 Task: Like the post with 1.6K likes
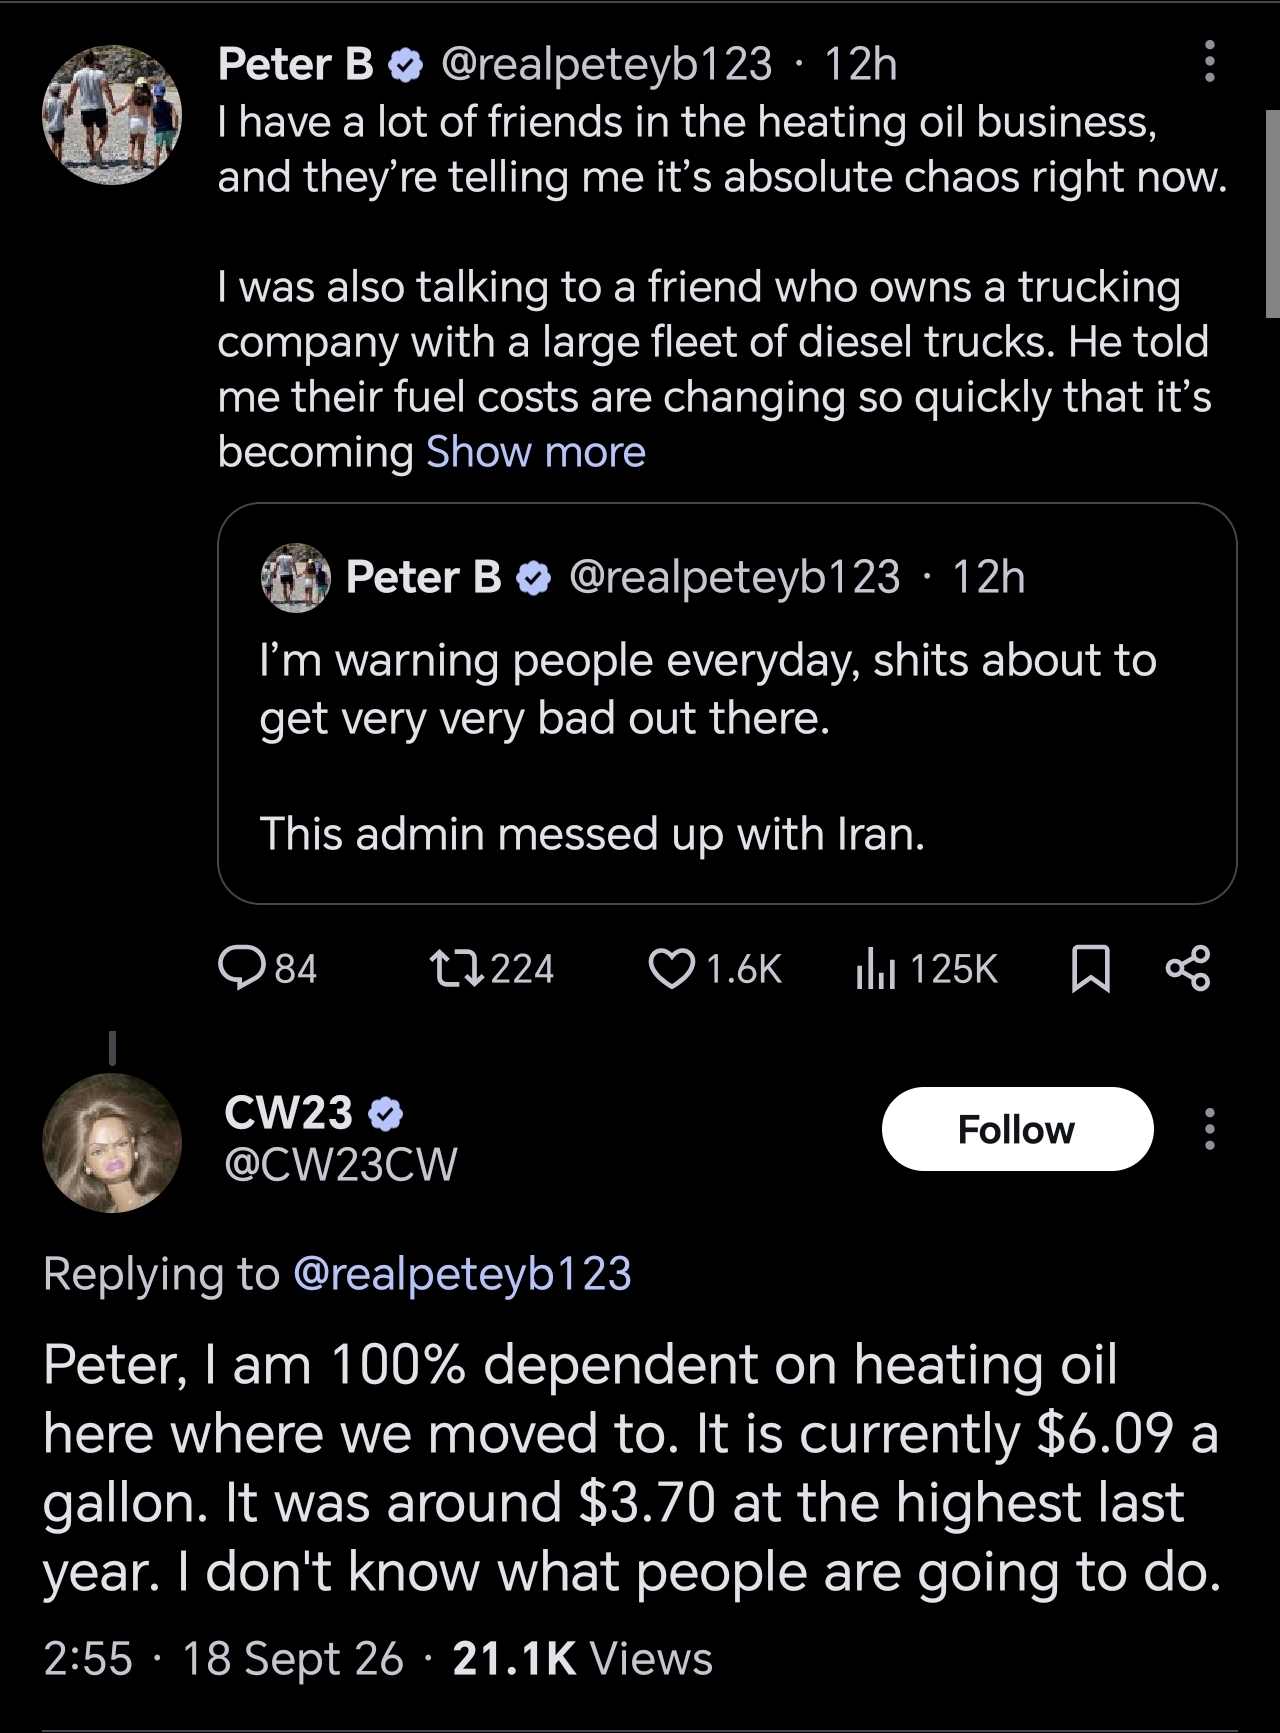(714, 968)
